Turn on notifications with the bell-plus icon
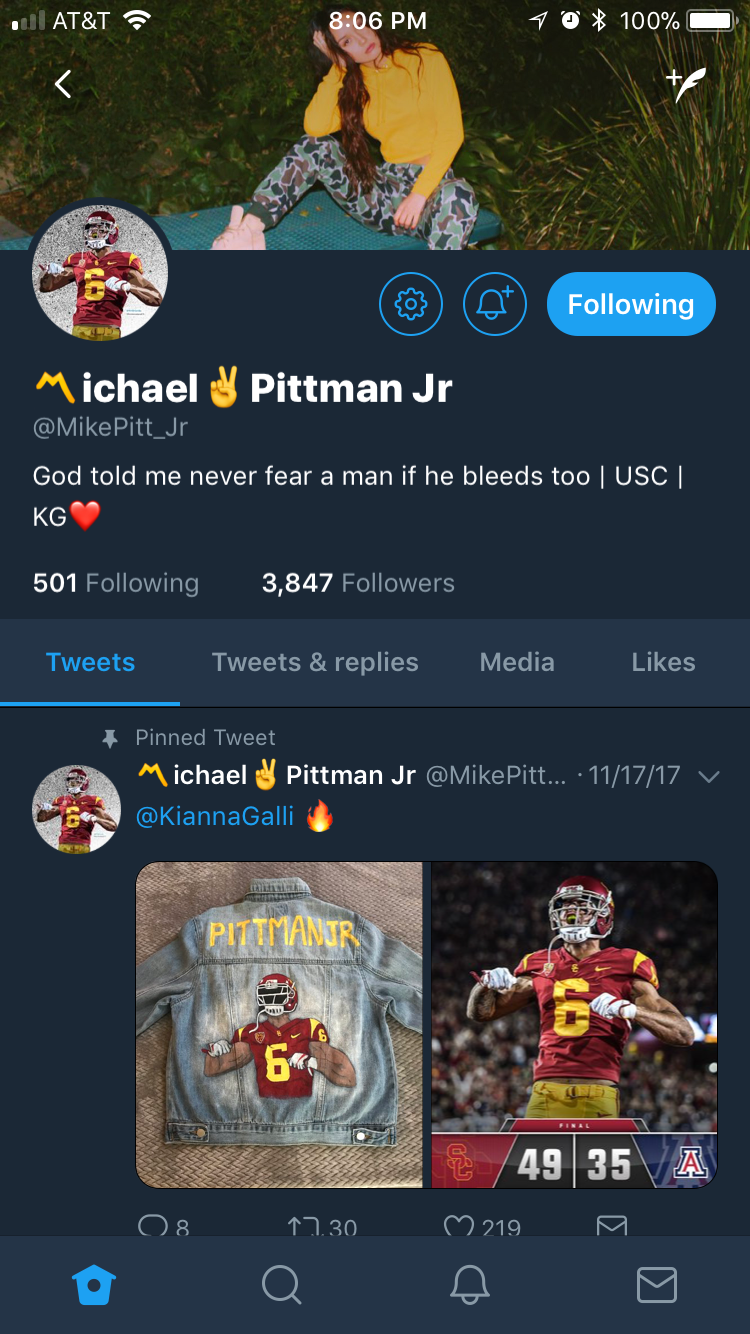 (494, 304)
